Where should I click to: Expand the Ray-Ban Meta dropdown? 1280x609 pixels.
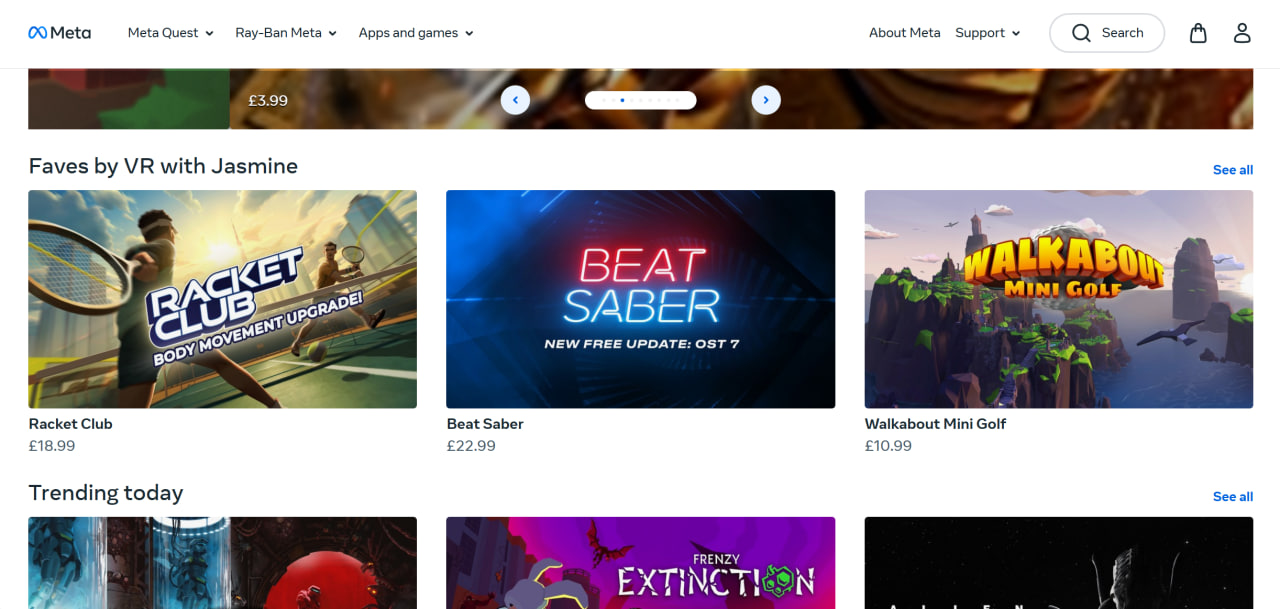(x=286, y=33)
